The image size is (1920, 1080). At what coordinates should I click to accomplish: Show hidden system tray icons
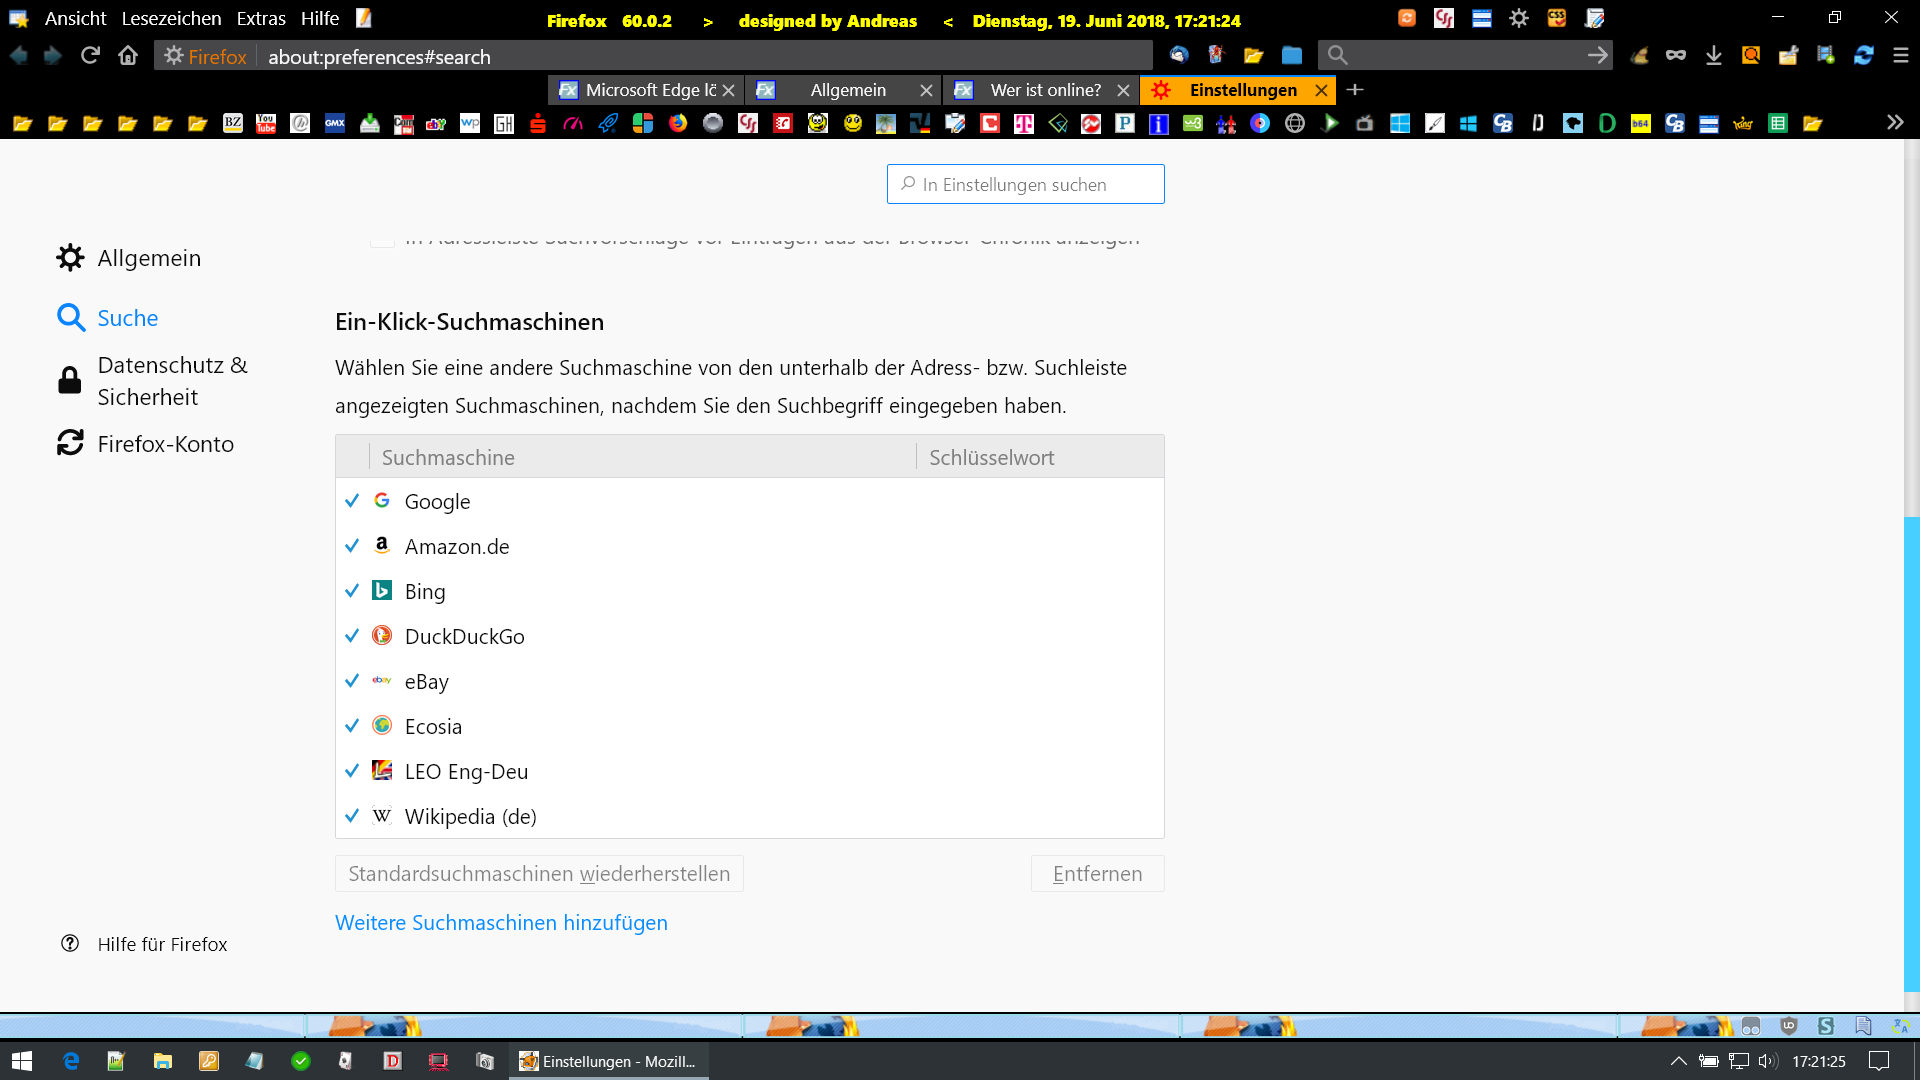coord(1678,1061)
